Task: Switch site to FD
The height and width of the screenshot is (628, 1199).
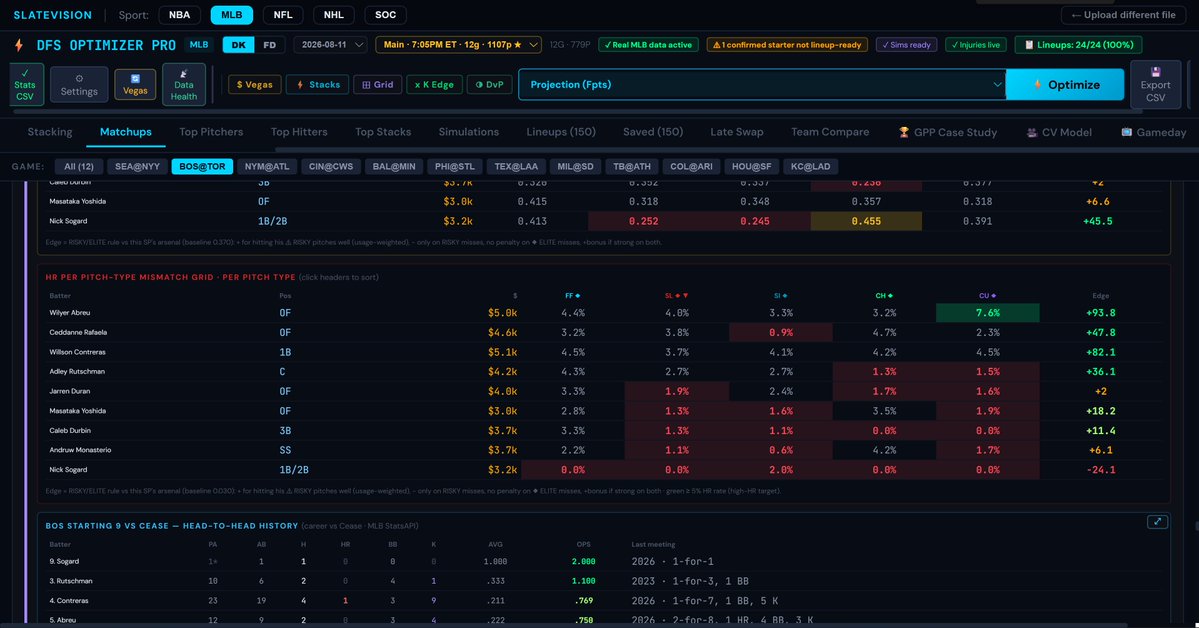Action: [x=269, y=45]
